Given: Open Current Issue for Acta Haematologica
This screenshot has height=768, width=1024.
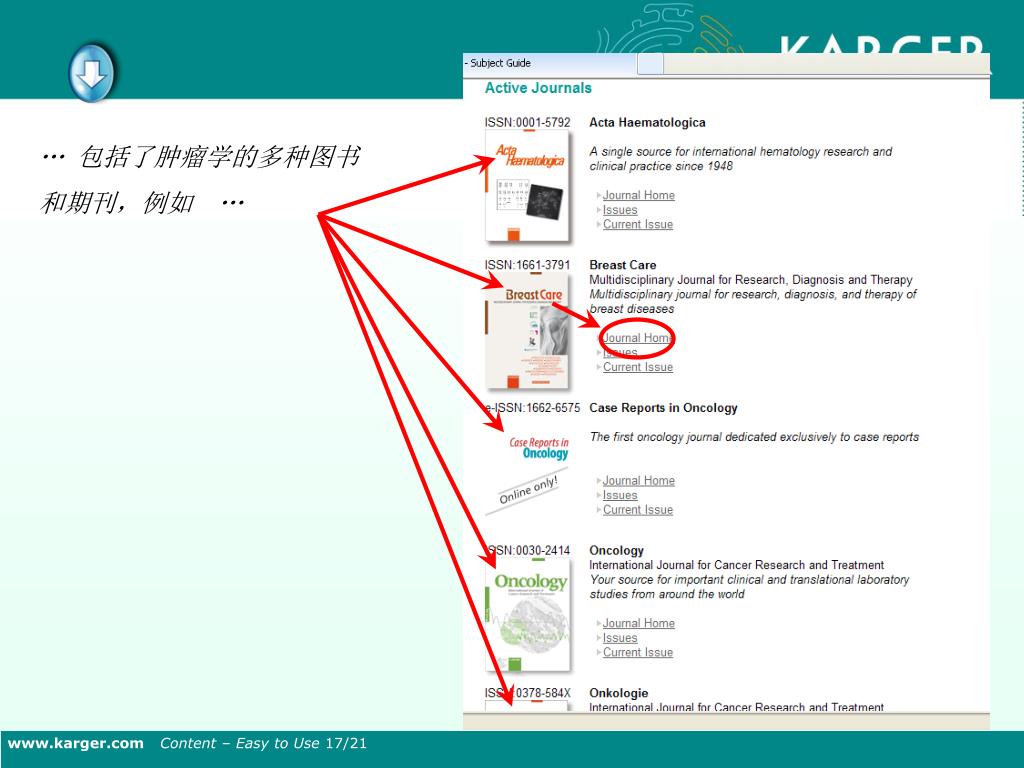Looking at the screenshot, I should [638, 224].
